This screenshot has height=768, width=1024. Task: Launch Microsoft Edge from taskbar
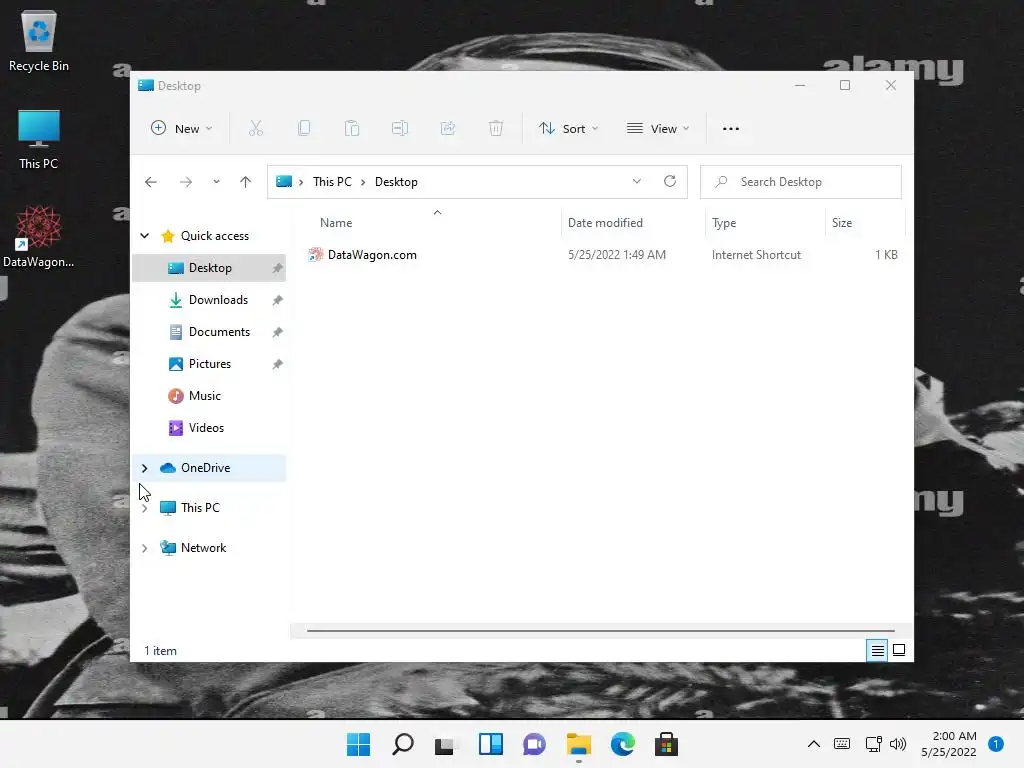[622, 744]
